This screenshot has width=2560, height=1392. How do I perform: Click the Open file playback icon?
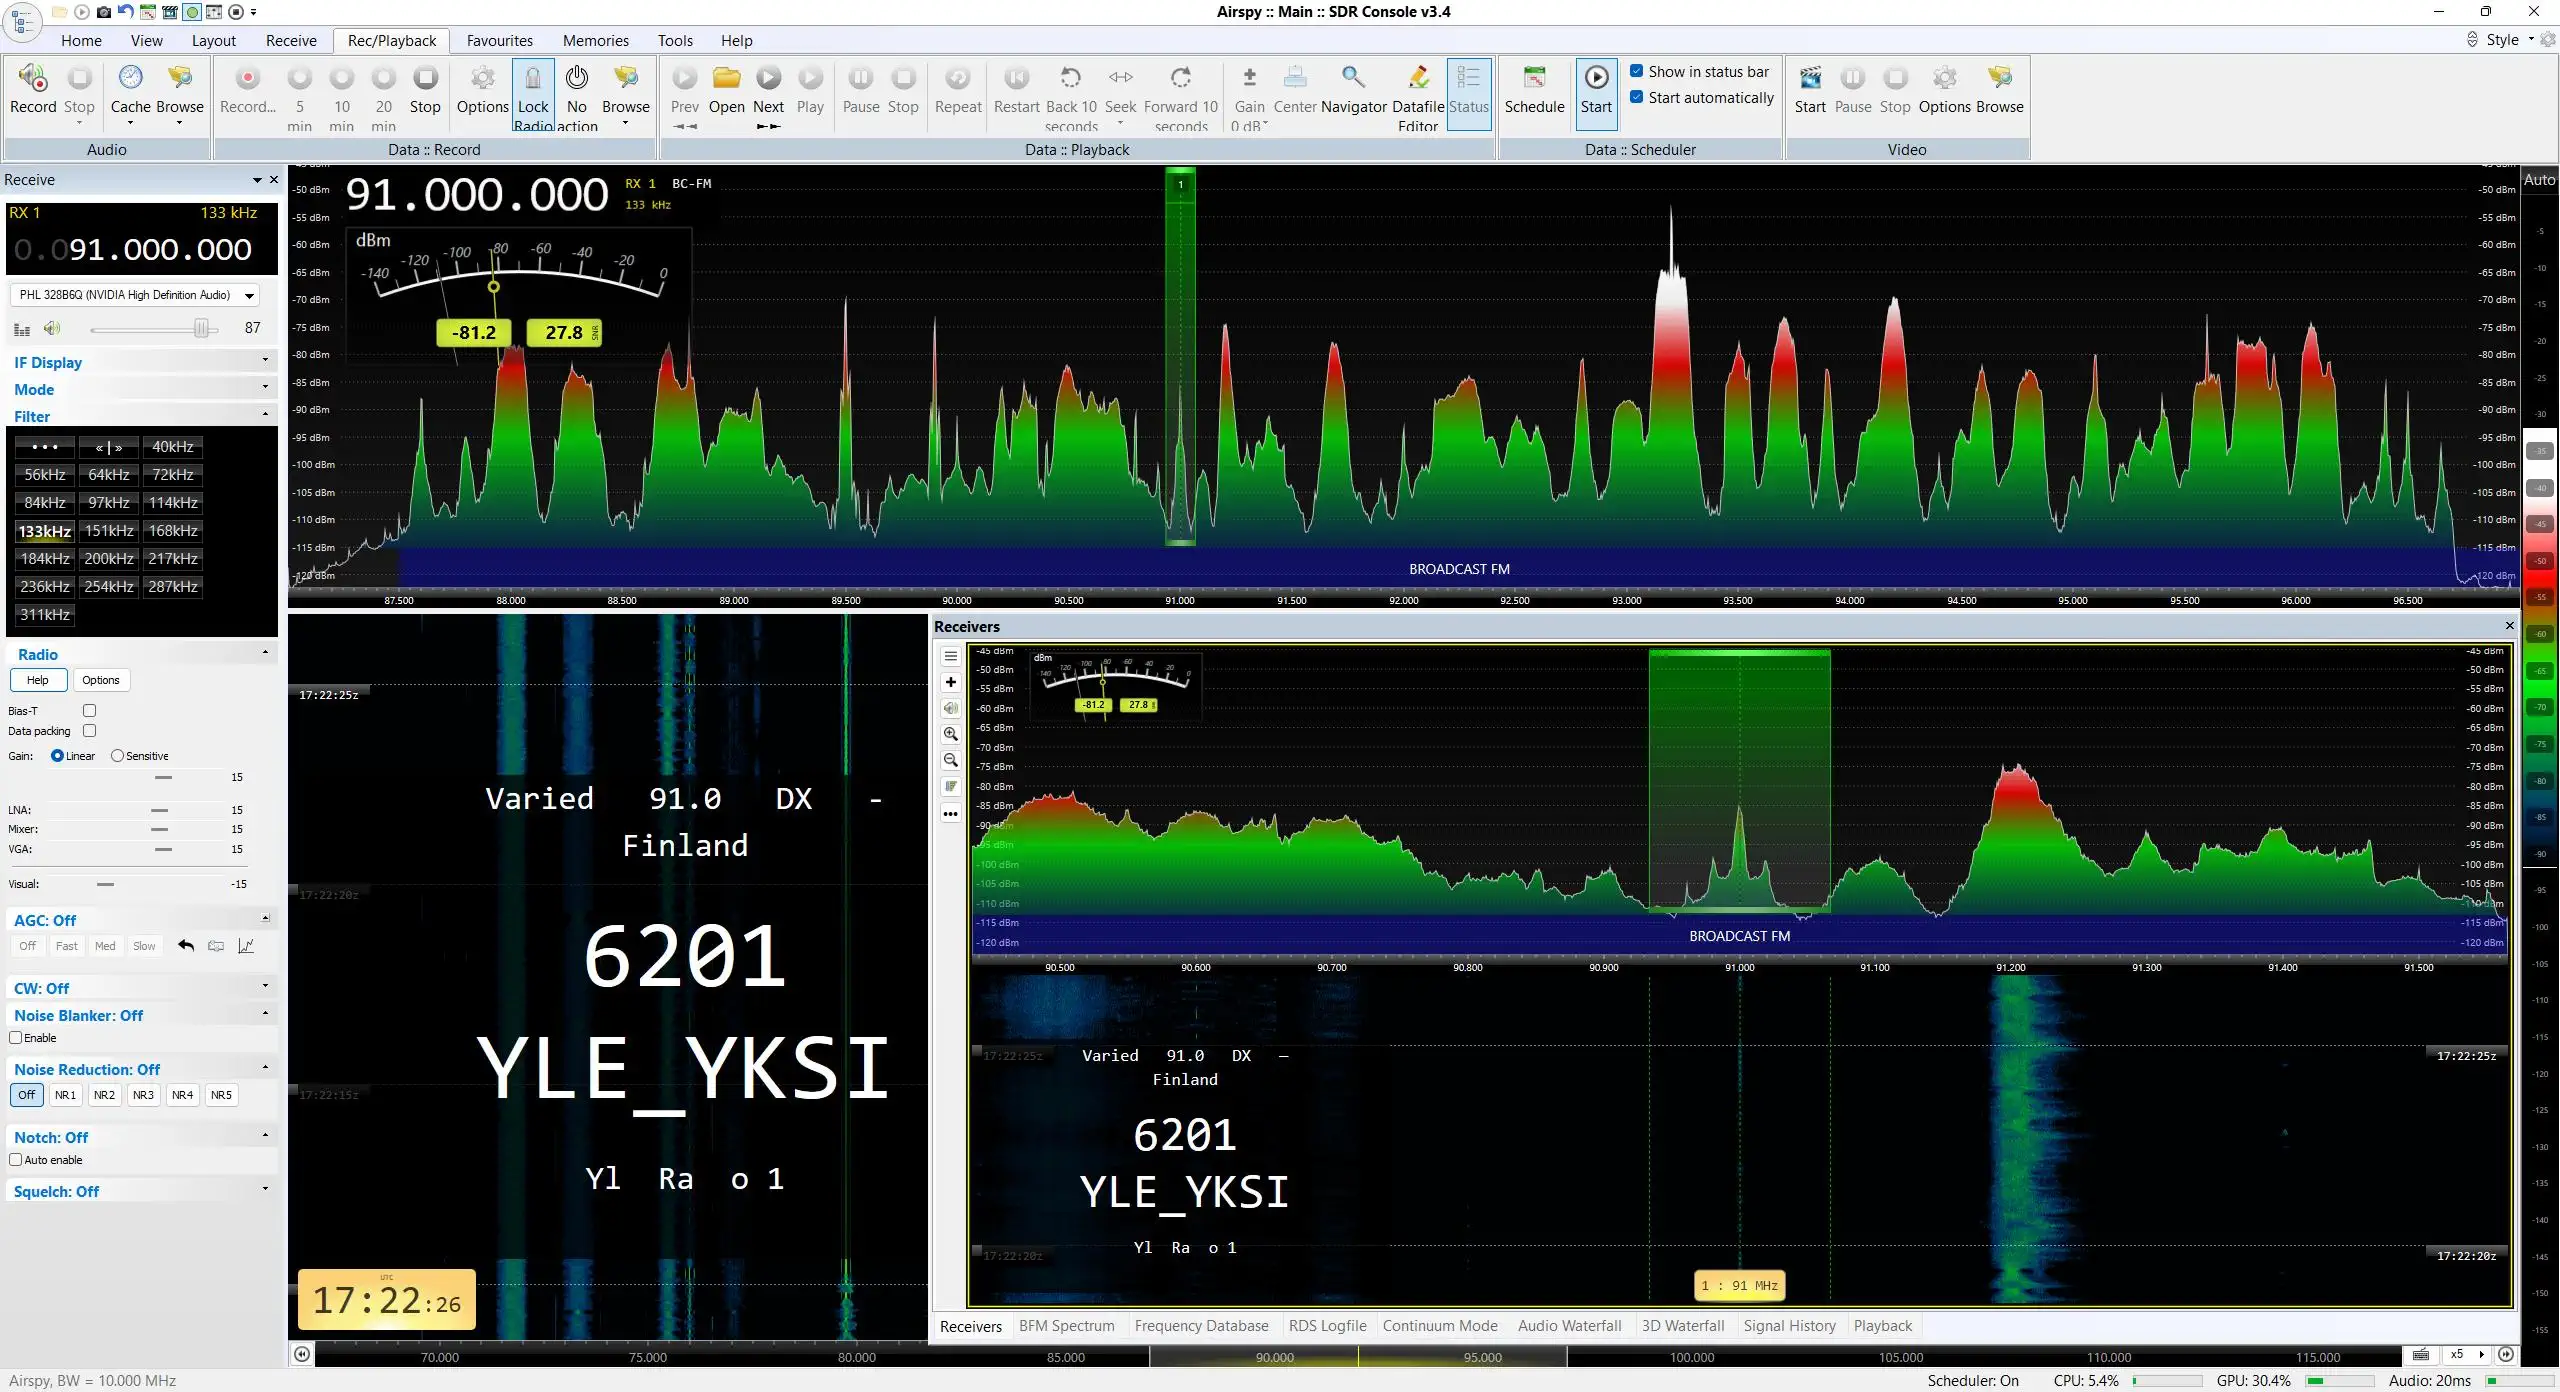727,78
